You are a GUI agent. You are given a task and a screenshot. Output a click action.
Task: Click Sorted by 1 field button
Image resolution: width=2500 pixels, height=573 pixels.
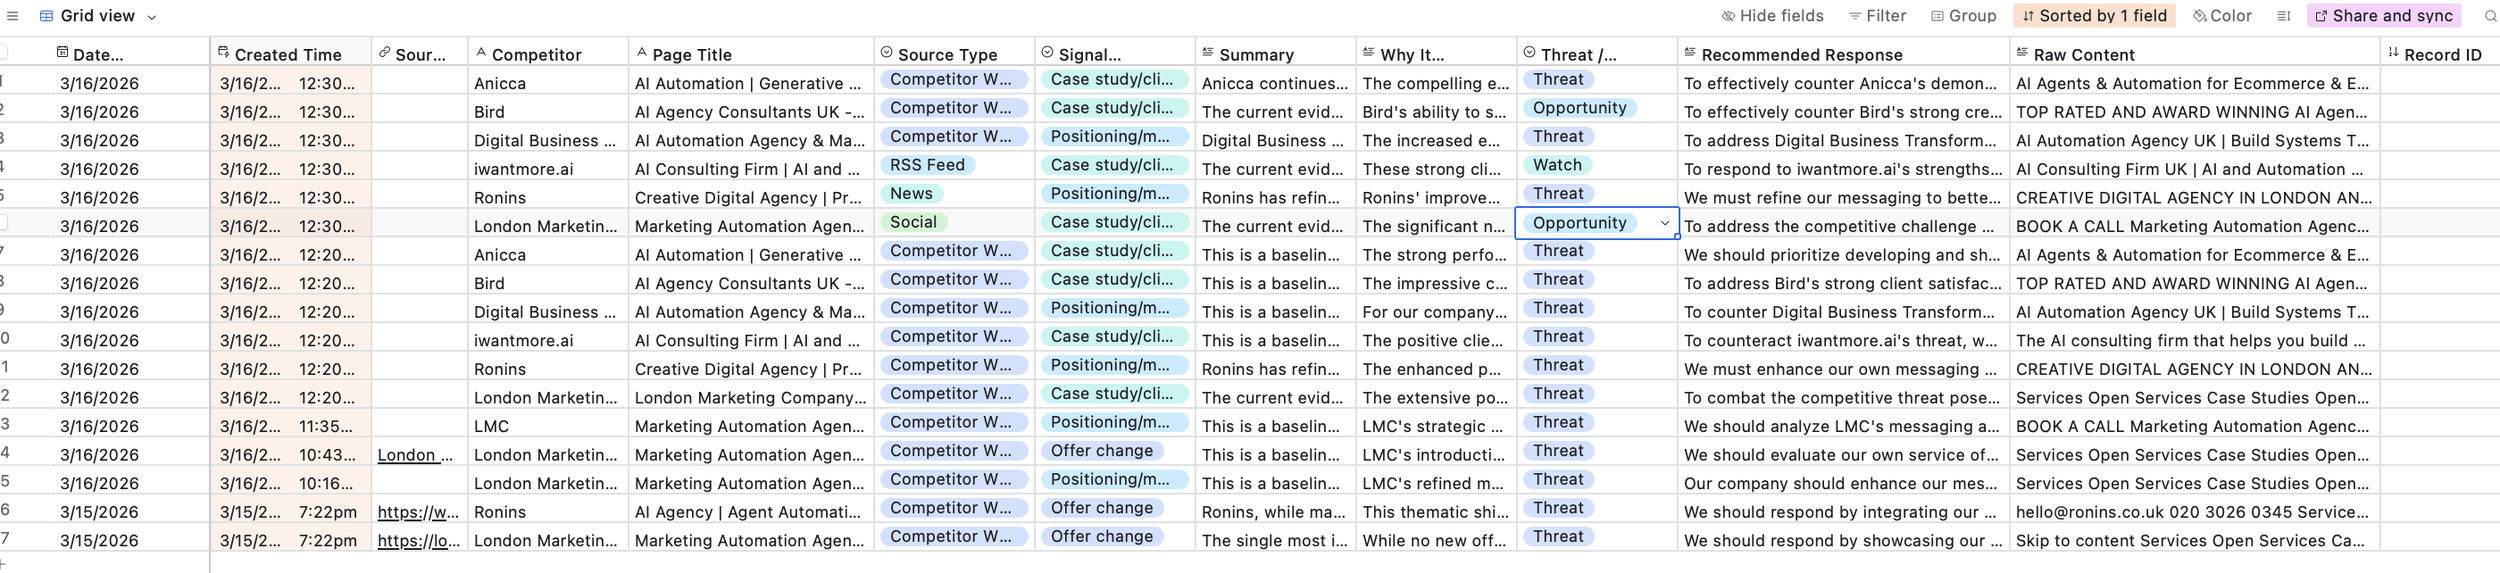click(x=2094, y=16)
